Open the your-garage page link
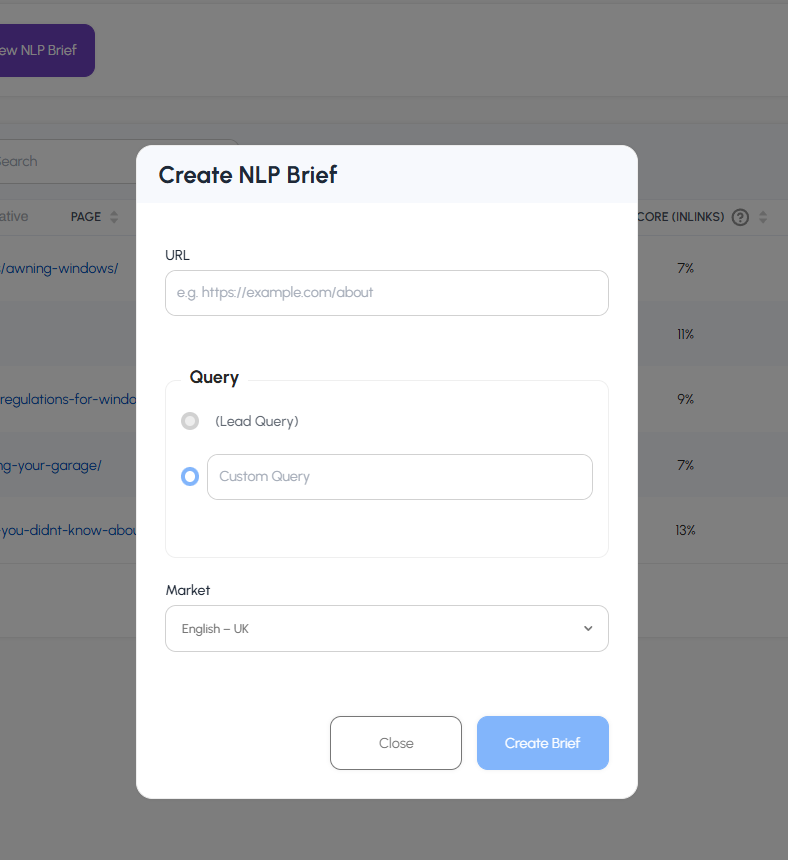Viewport: 788px width, 860px height. (50, 465)
